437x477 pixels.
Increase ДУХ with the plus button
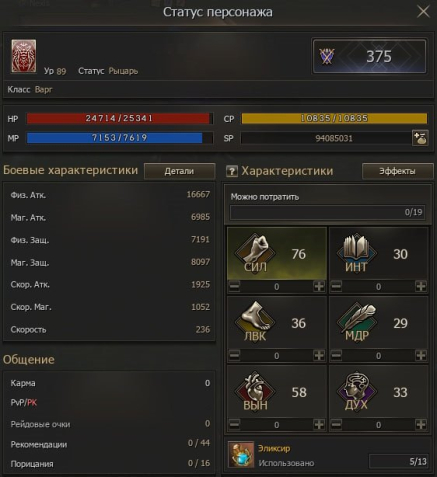421,424
